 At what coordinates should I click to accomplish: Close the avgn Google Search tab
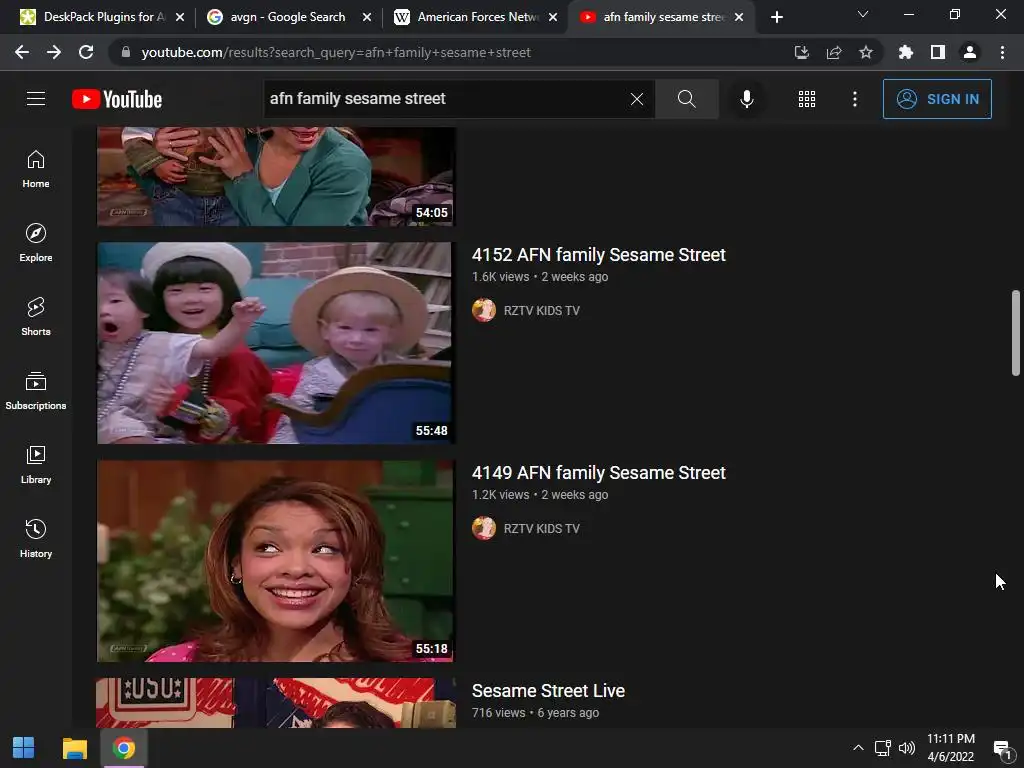(367, 17)
